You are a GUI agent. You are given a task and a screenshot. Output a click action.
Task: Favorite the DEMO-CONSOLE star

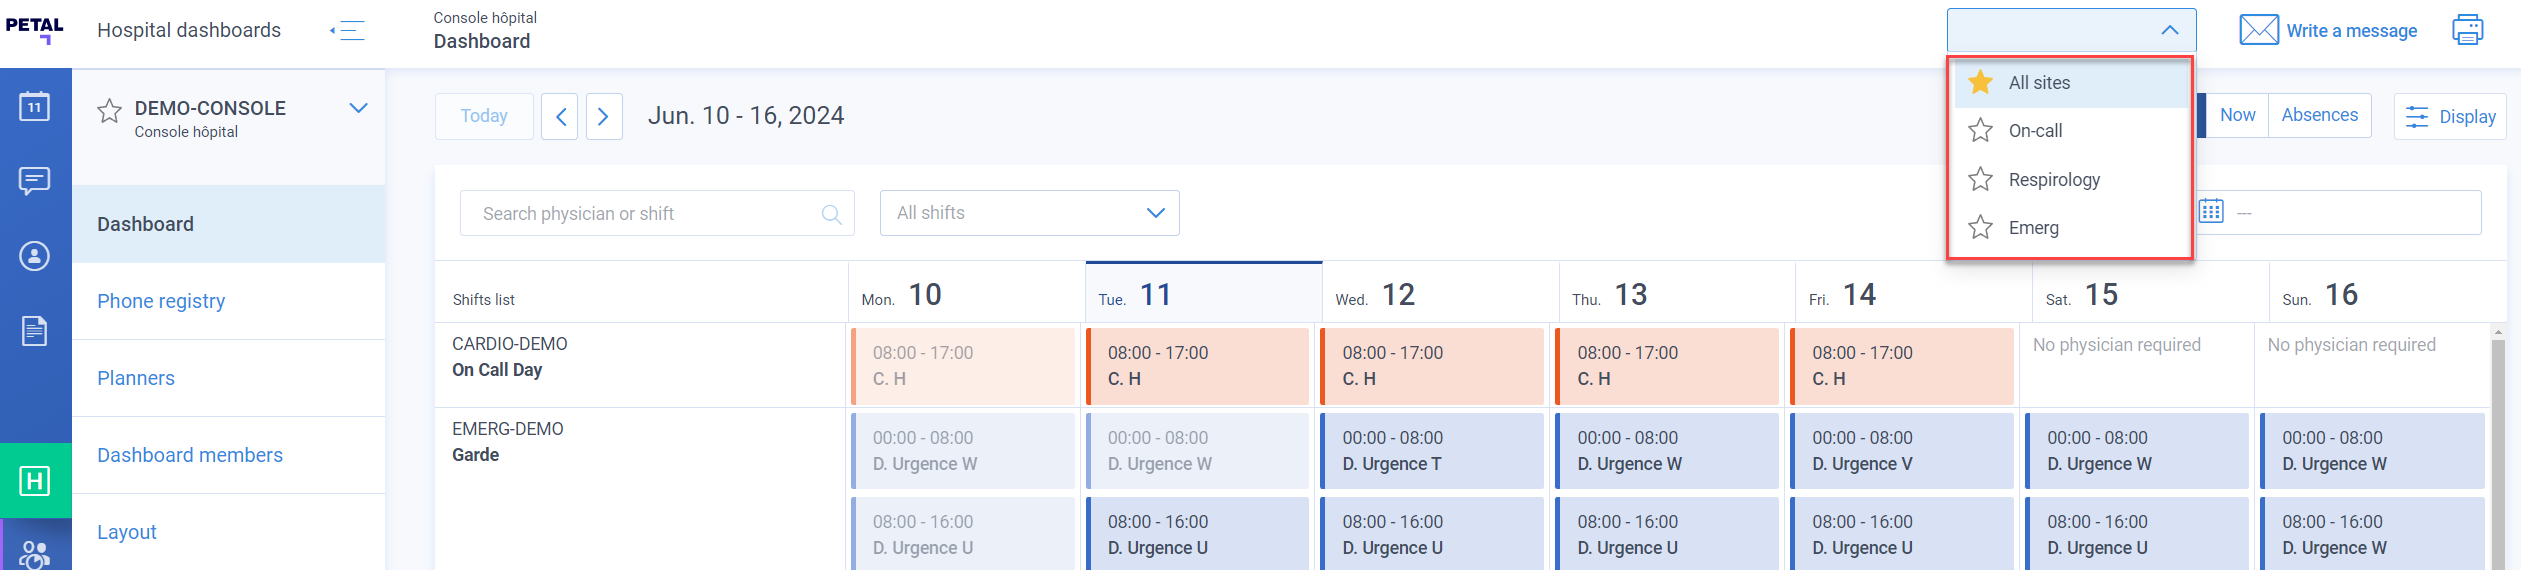[x=109, y=110]
